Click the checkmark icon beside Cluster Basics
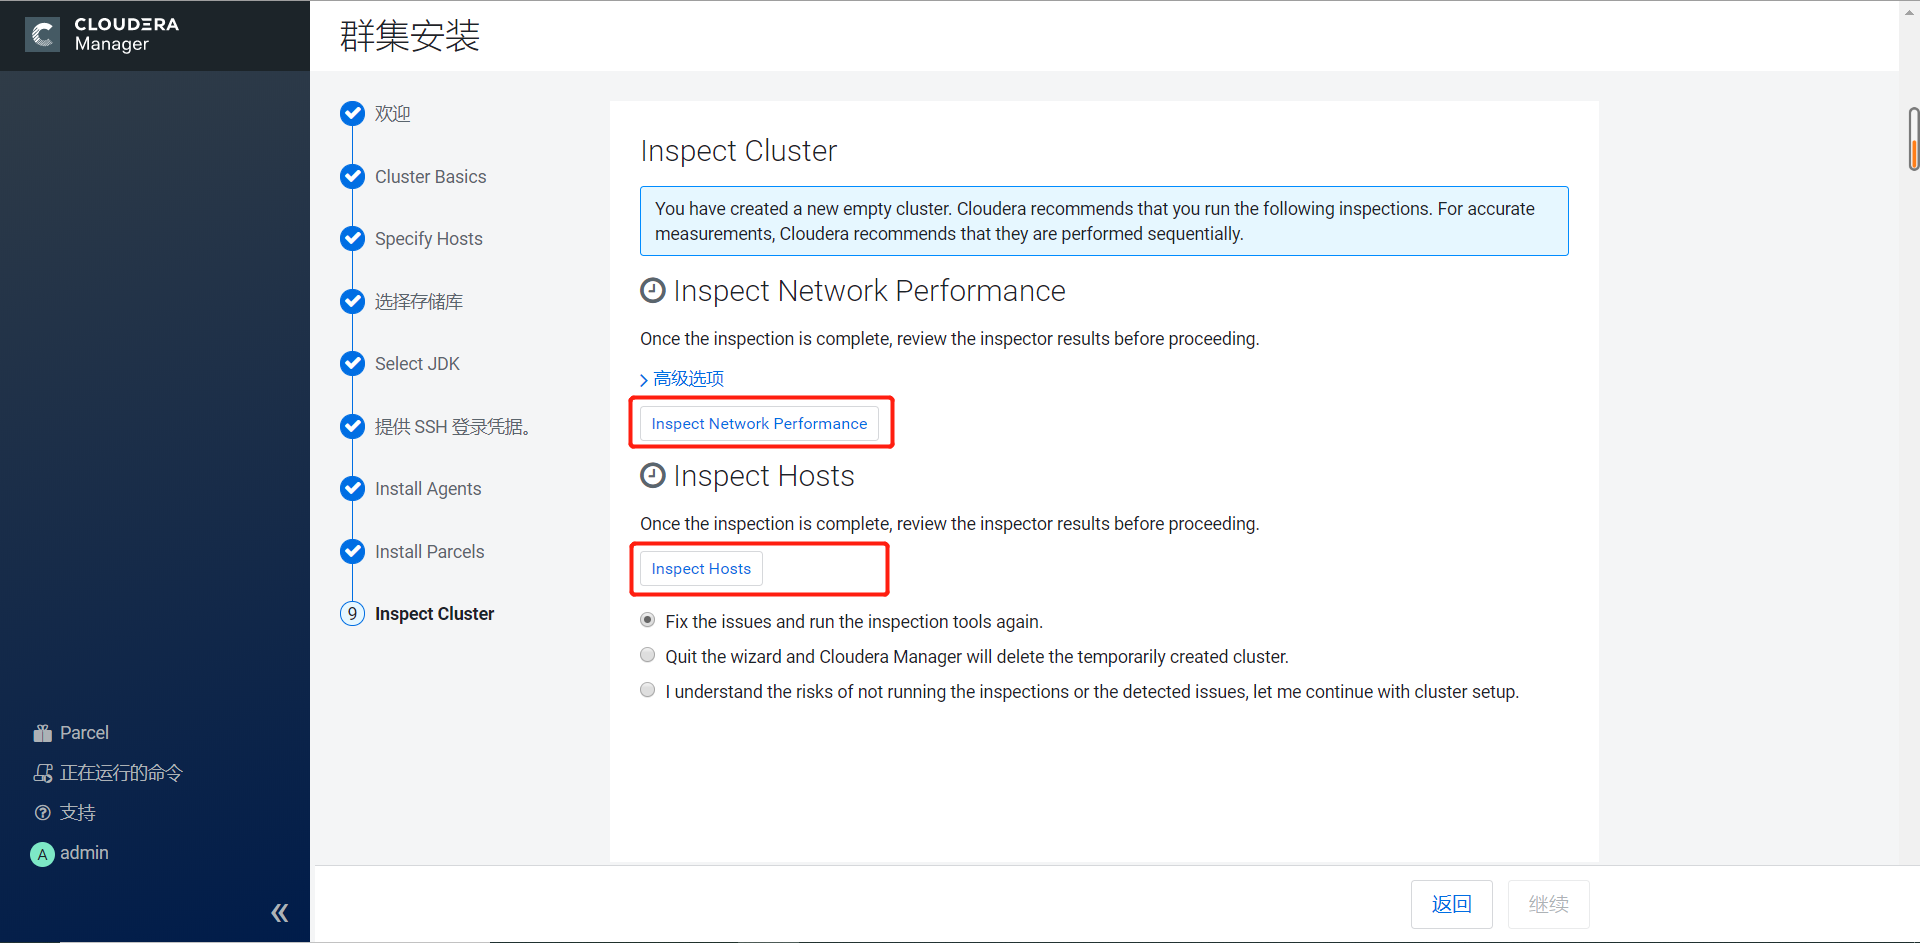This screenshot has height=943, width=1920. pos(352,177)
